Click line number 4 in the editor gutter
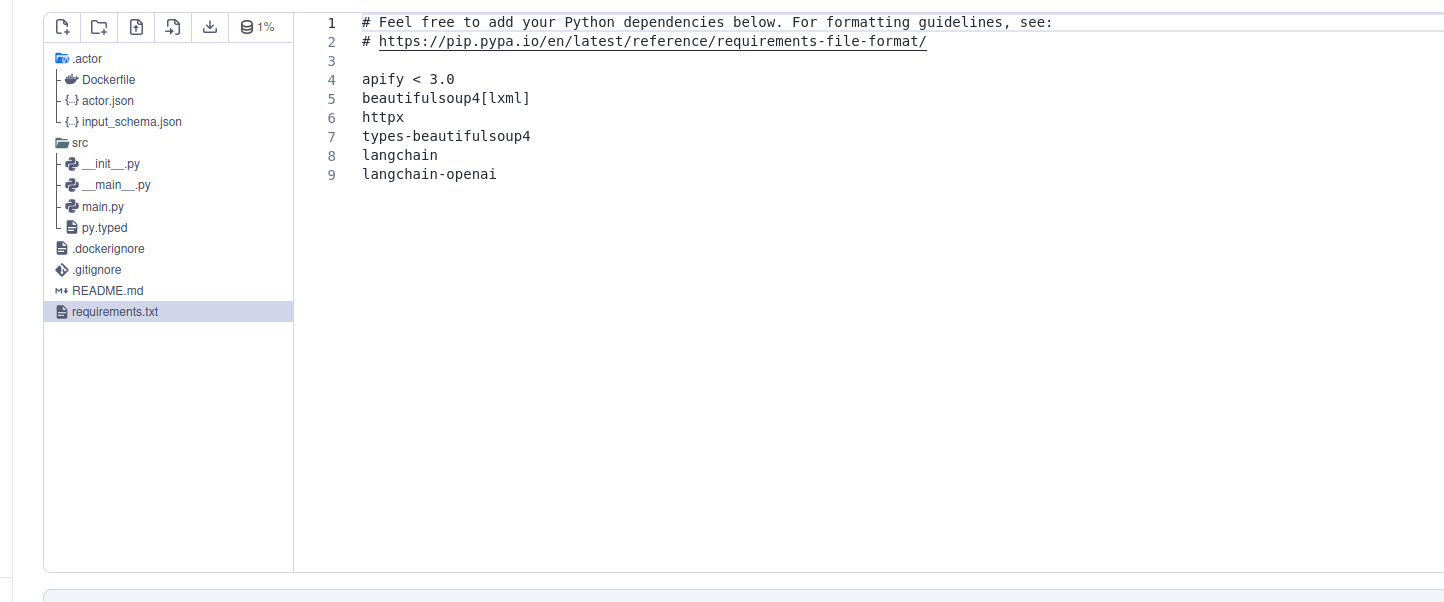 [331, 79]
